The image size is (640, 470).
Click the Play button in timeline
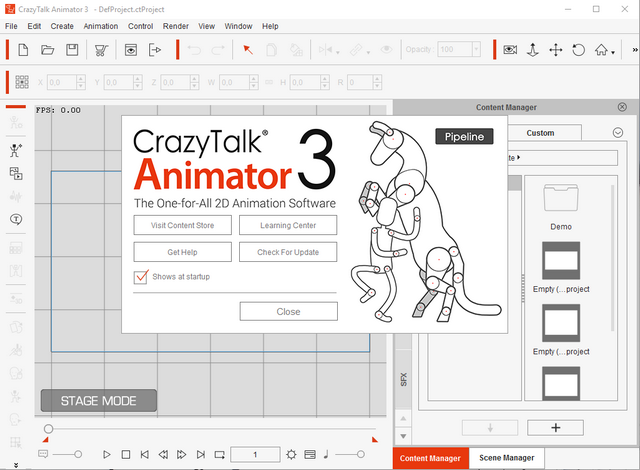click(107, 455)
